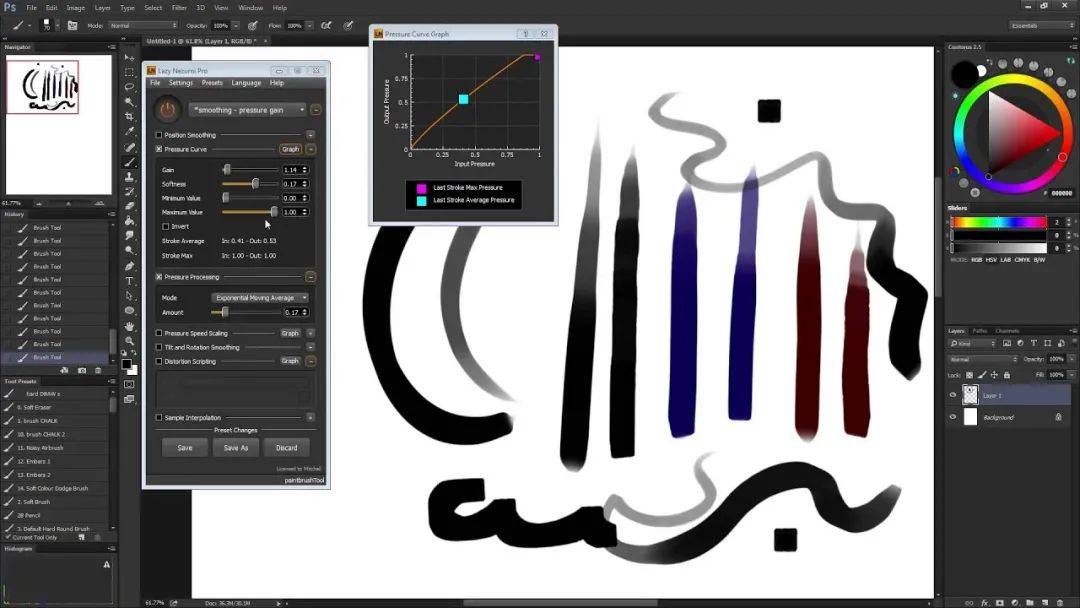
Task: Select the Pen tool
Action: (129, 267)
